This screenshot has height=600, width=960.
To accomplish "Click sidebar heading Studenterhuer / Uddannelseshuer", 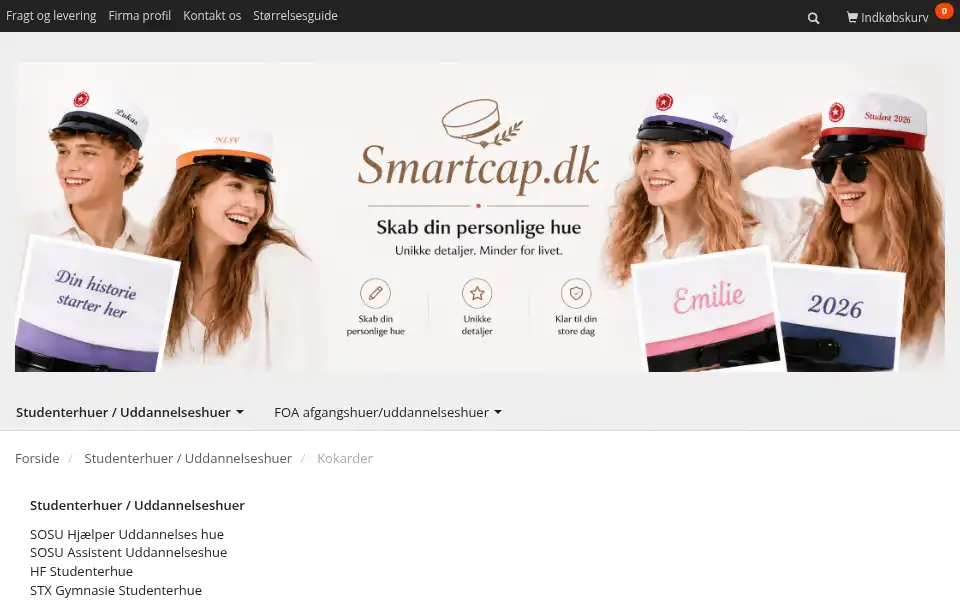I will [x=137, y=505].
